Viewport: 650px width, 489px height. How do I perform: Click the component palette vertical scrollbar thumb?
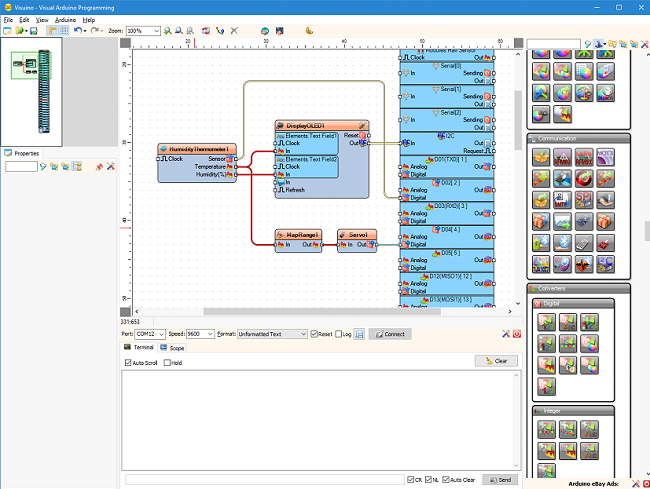[x=647, y=231]
